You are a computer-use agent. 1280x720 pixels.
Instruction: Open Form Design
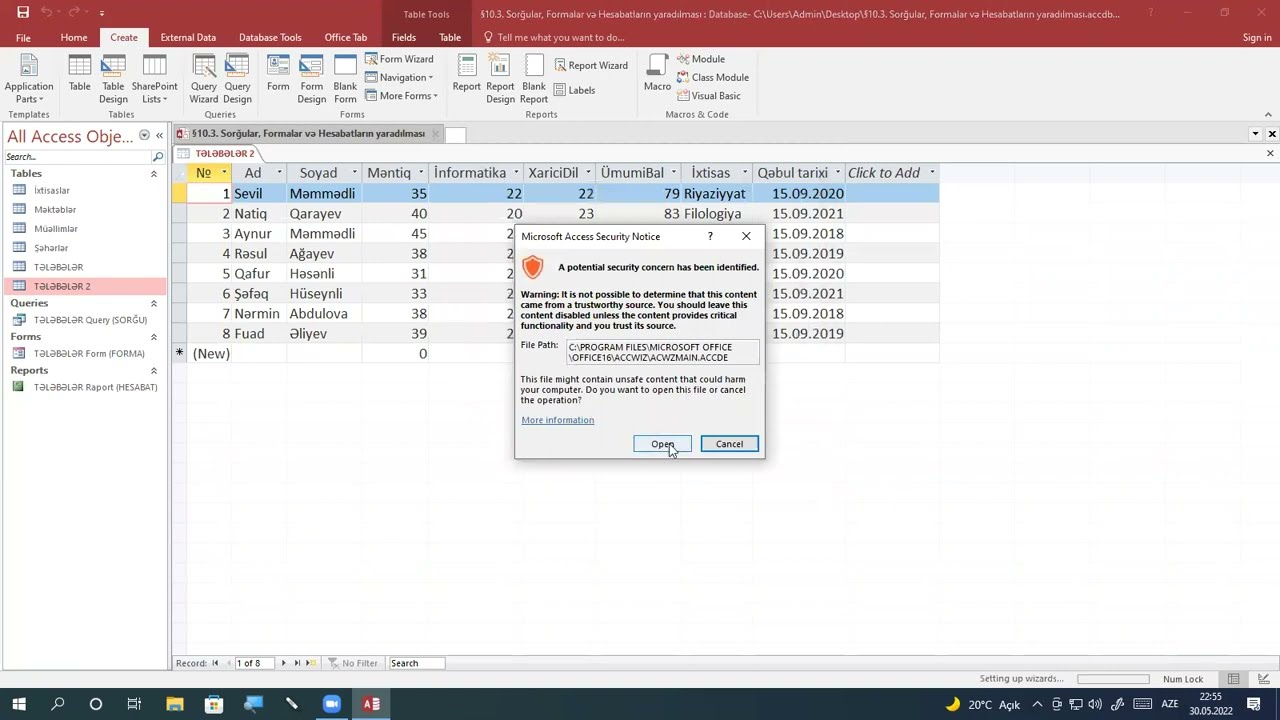(x=311, y=78)
